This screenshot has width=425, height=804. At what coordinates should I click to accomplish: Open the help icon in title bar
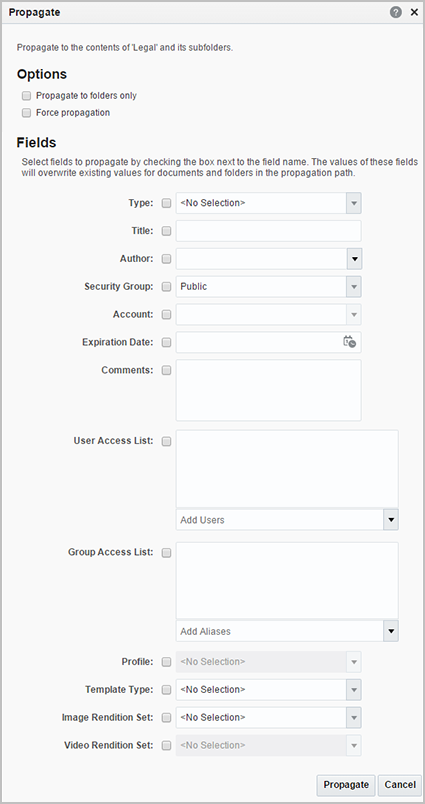(396, 12)
